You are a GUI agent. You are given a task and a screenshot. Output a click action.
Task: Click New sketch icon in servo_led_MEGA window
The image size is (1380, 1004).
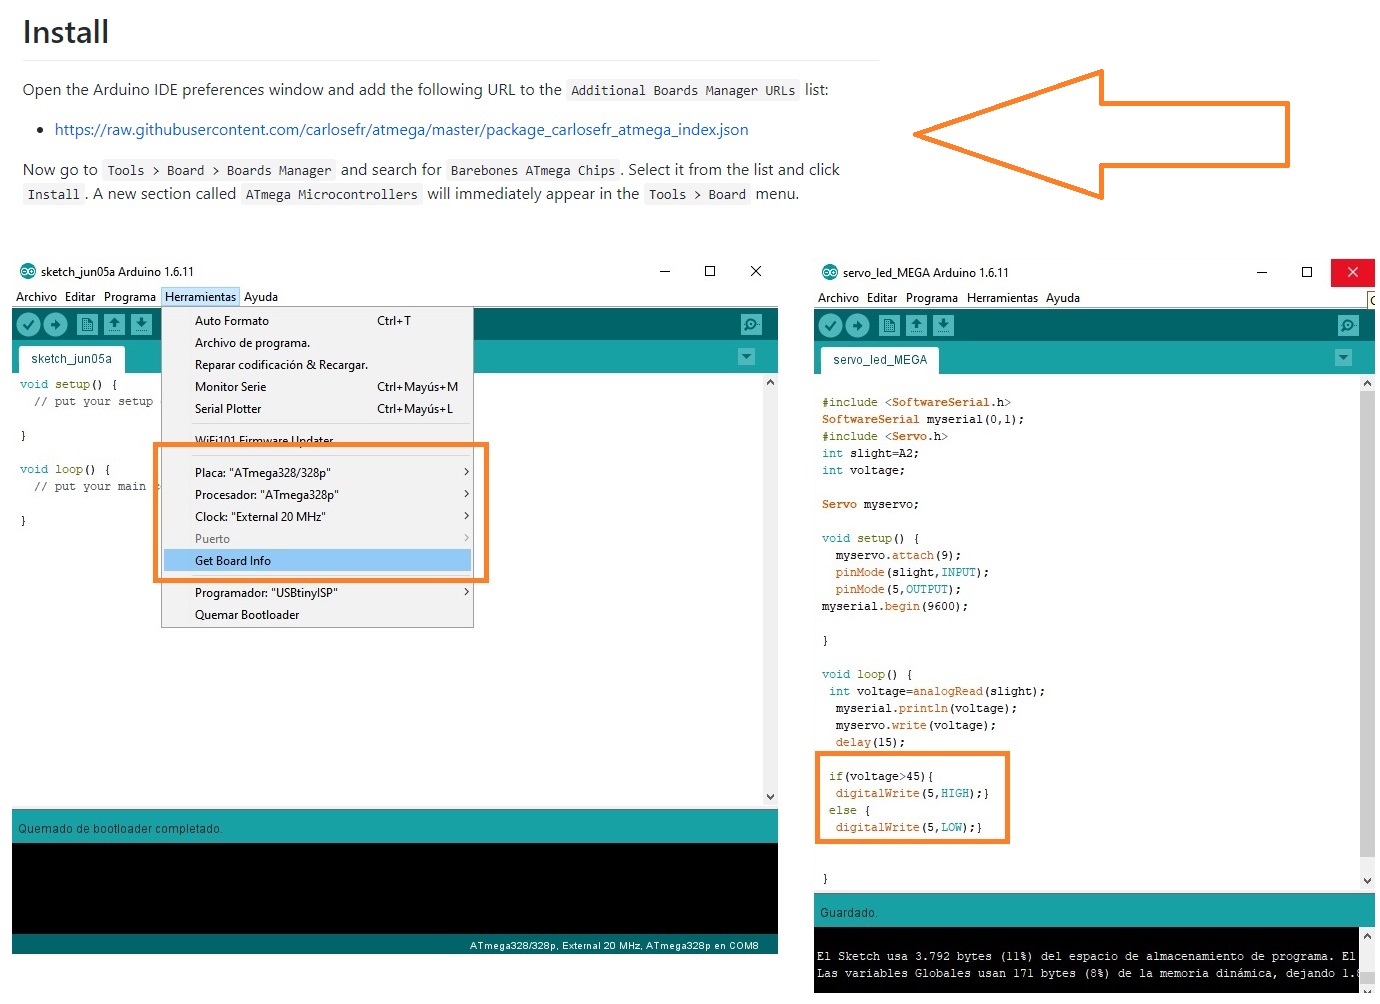(x=889, y=325)
